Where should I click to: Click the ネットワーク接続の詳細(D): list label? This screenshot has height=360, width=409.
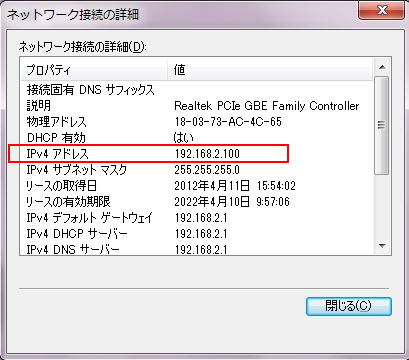point(82,47)
